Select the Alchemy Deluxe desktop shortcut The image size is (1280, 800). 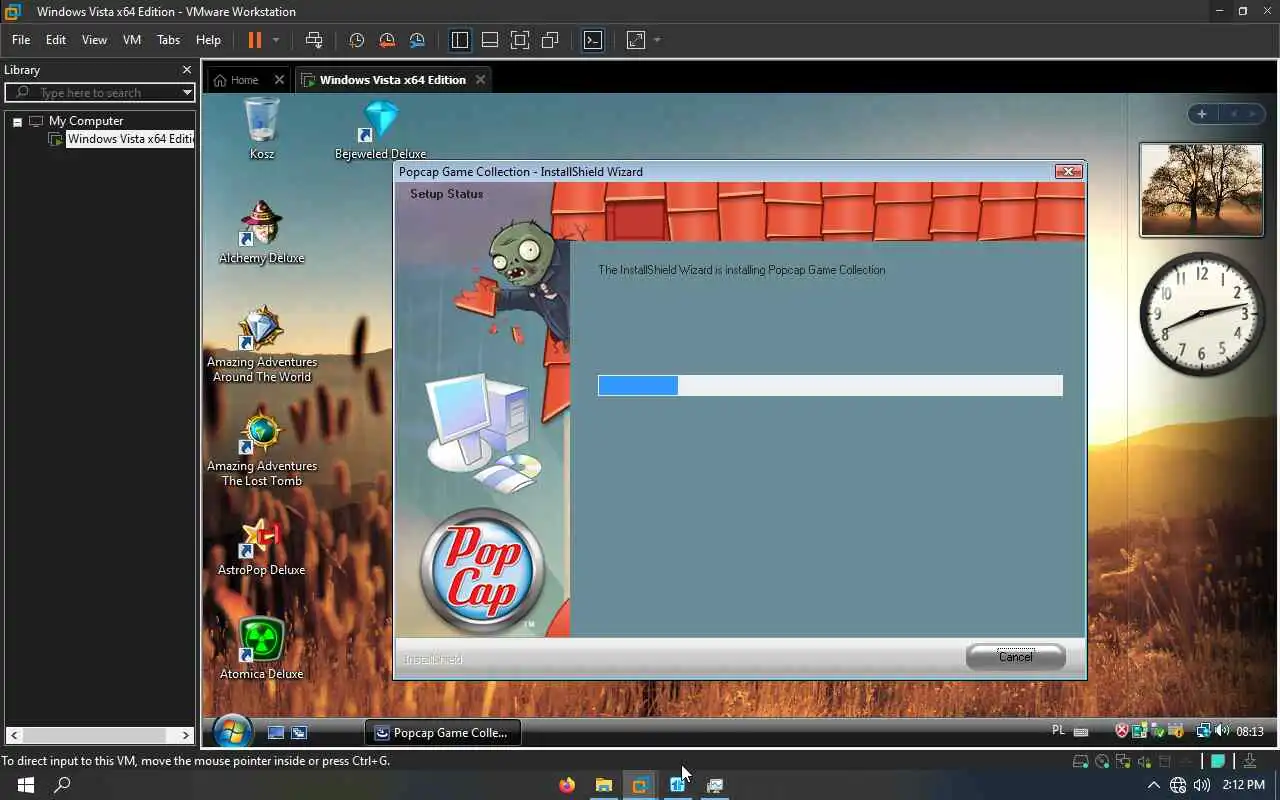tap(262, 232)
